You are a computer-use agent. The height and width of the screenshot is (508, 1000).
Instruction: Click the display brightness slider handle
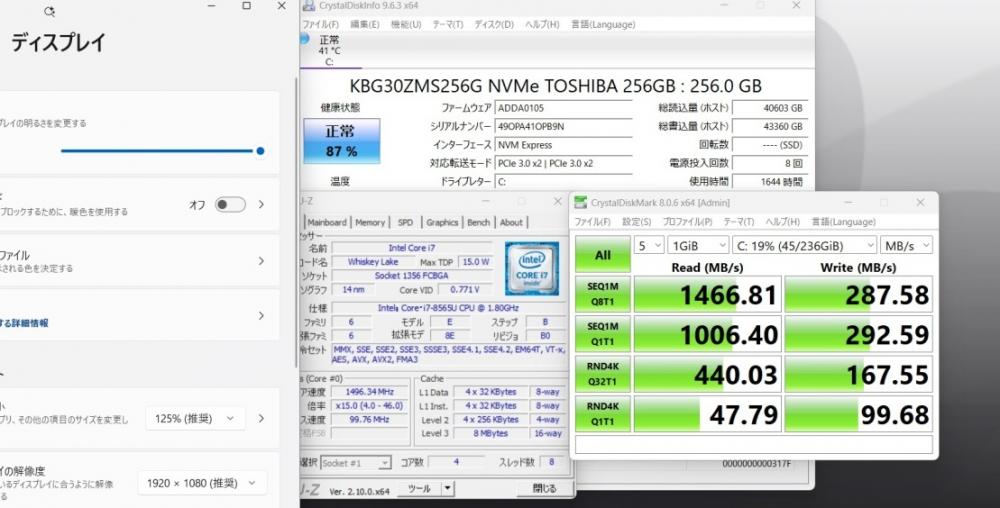click(x=260, y=151)
